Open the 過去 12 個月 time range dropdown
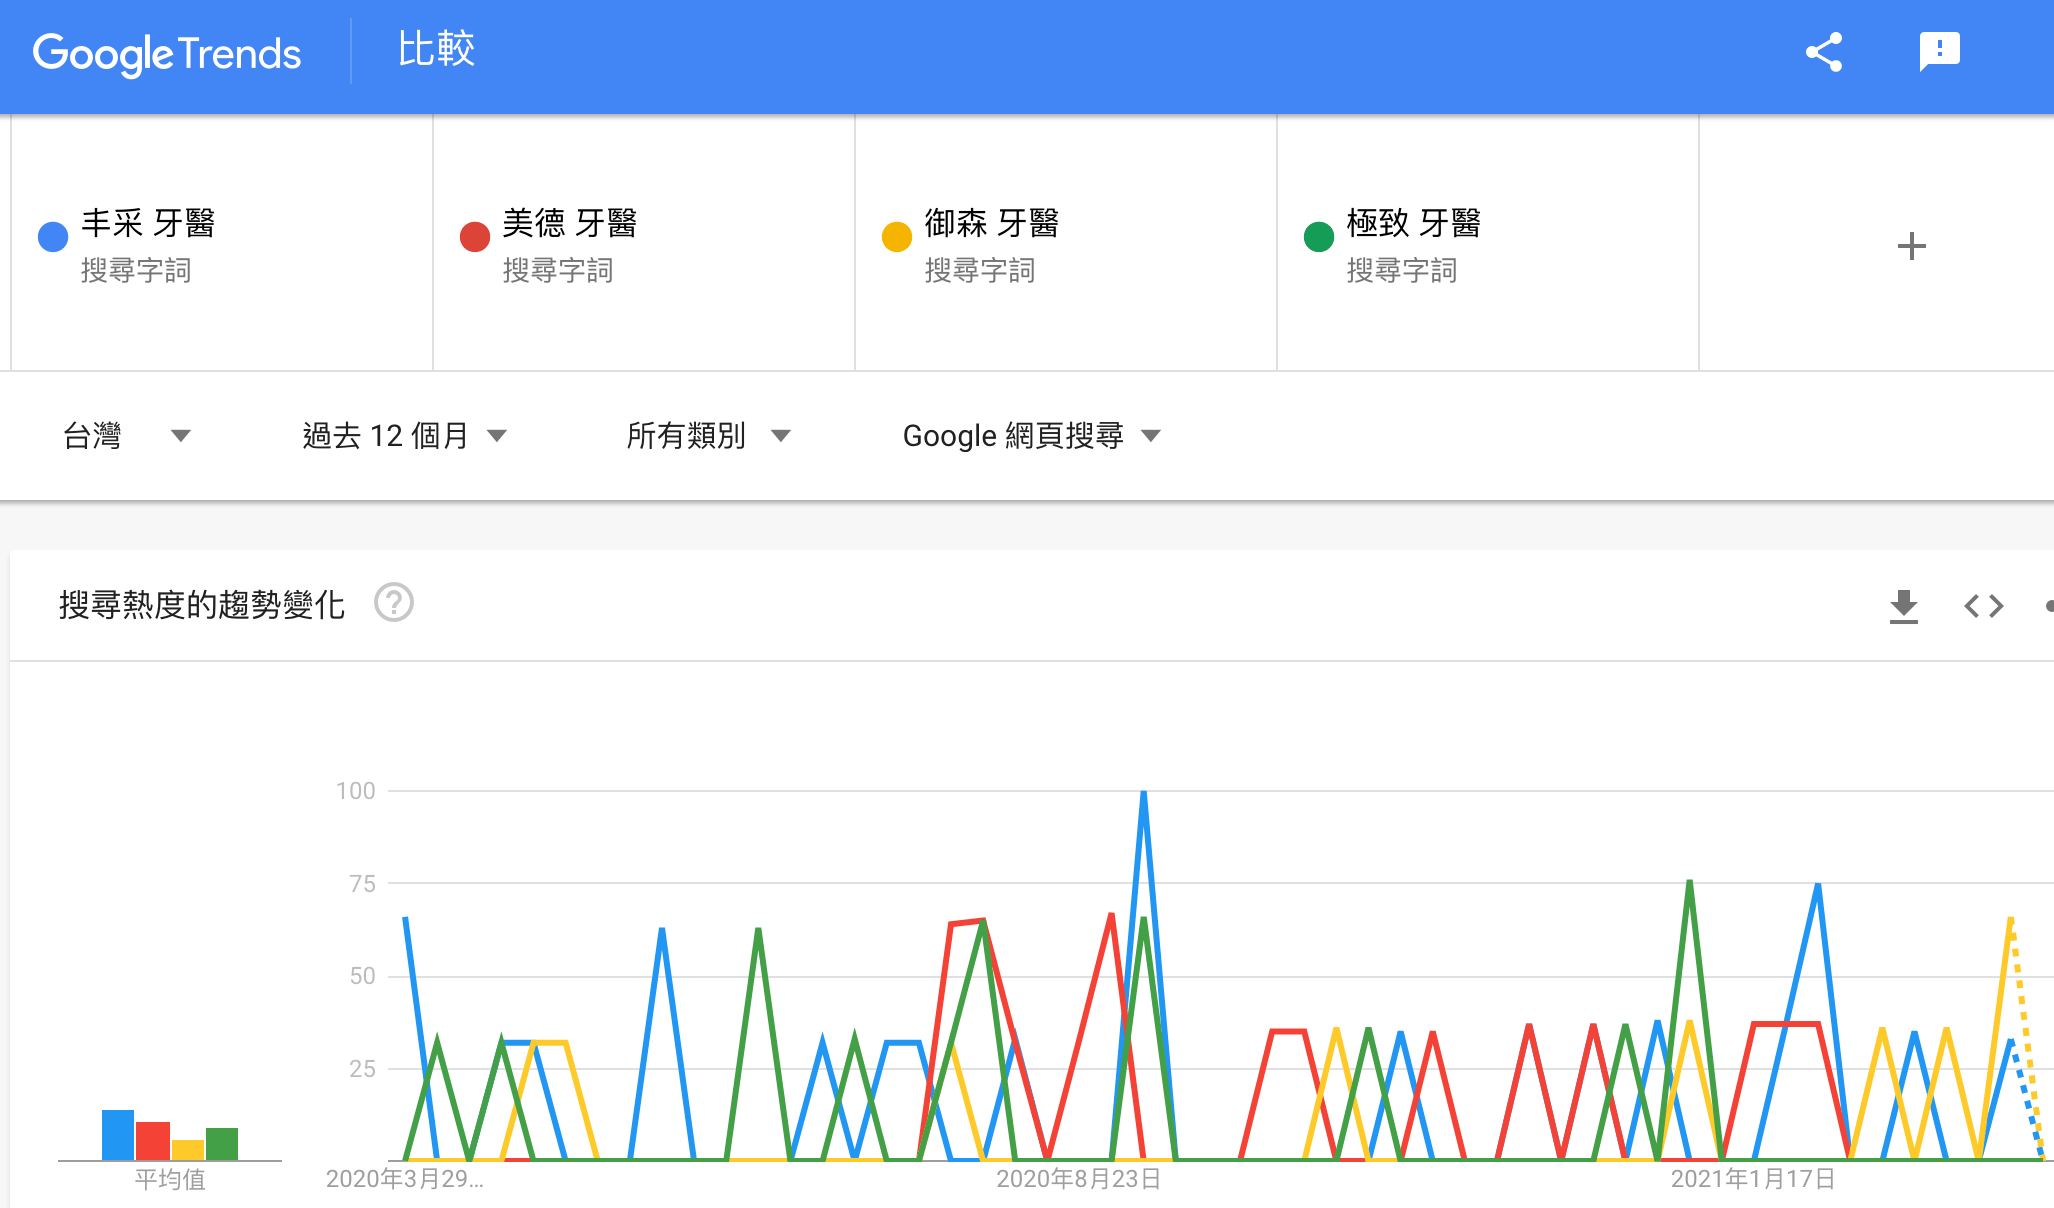Image resolution: width=2054 pixels, height=1208 pixels. click(405, 435)
